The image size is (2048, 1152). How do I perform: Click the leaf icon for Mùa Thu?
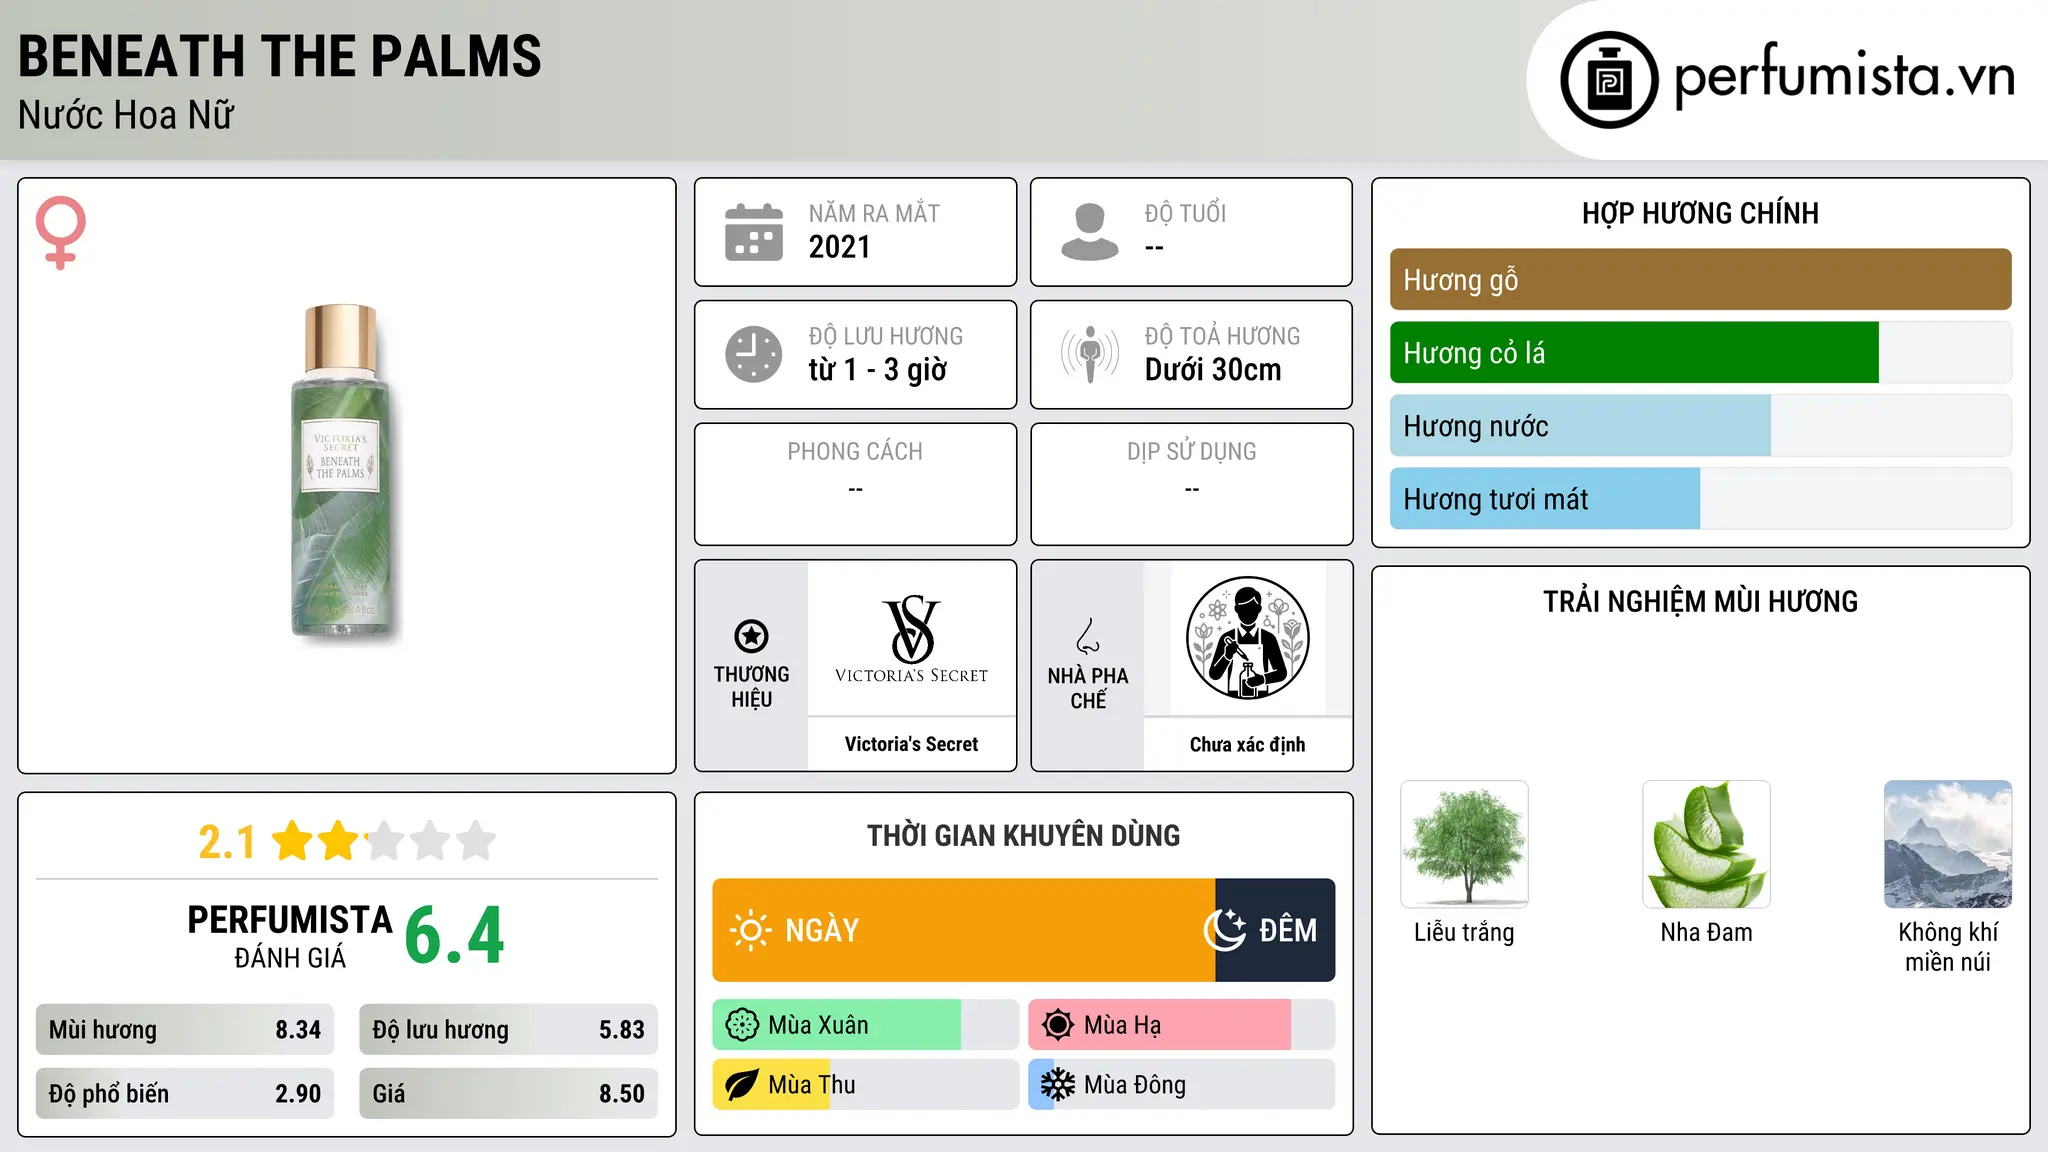742,1085
